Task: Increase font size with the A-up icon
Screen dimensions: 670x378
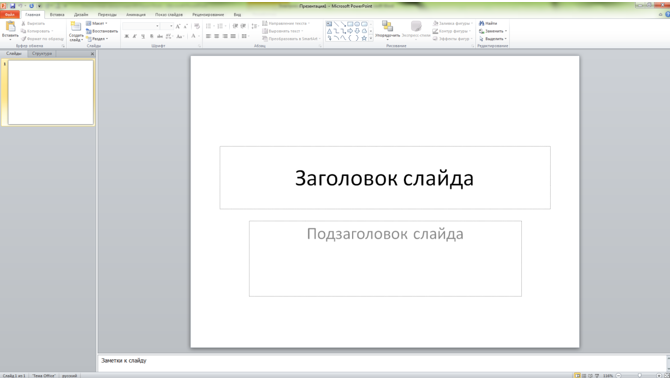Action: [178, 26]
